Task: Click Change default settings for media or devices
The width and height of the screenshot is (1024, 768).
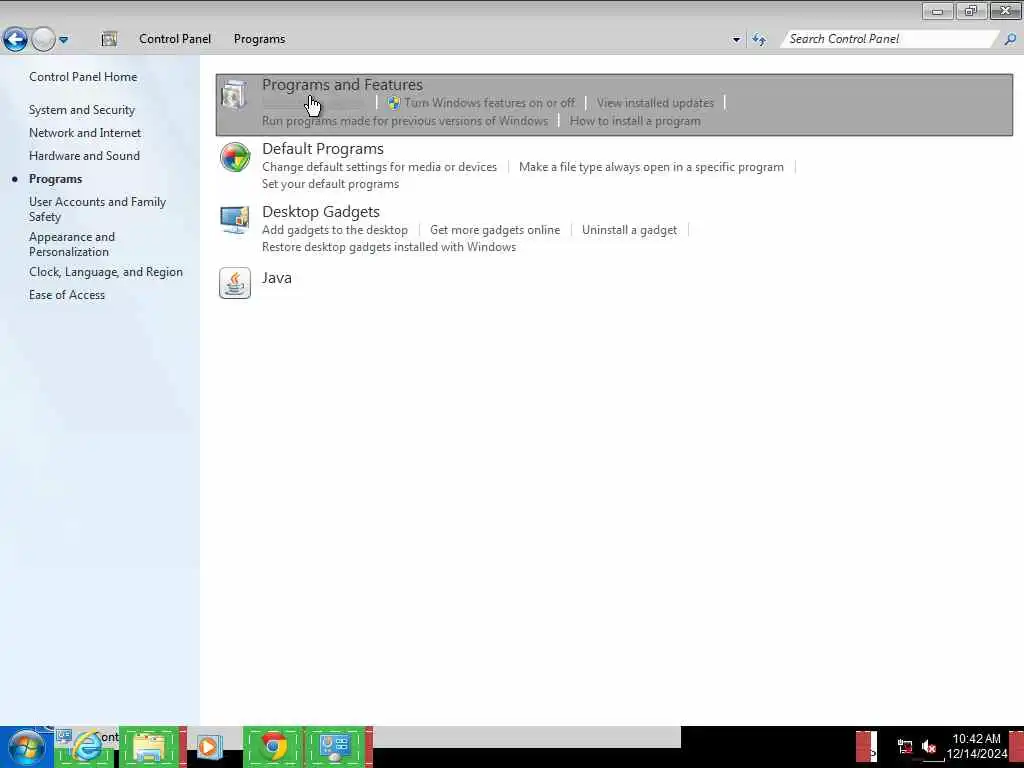Action: [x=379, y=167]
